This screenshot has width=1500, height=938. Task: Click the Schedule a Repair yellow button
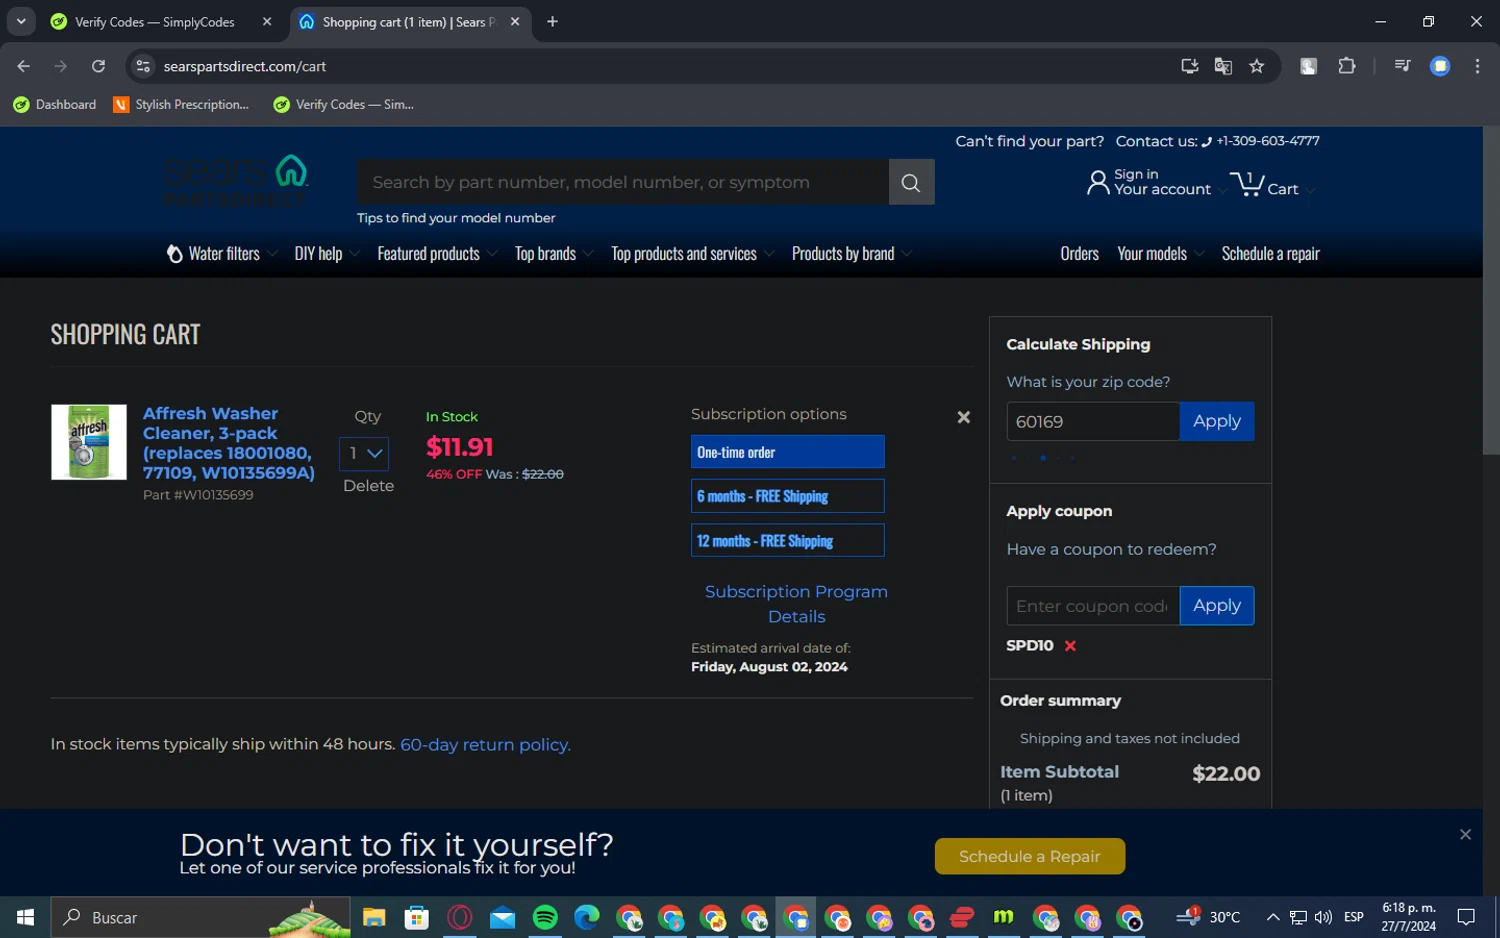click(1029, 856)
